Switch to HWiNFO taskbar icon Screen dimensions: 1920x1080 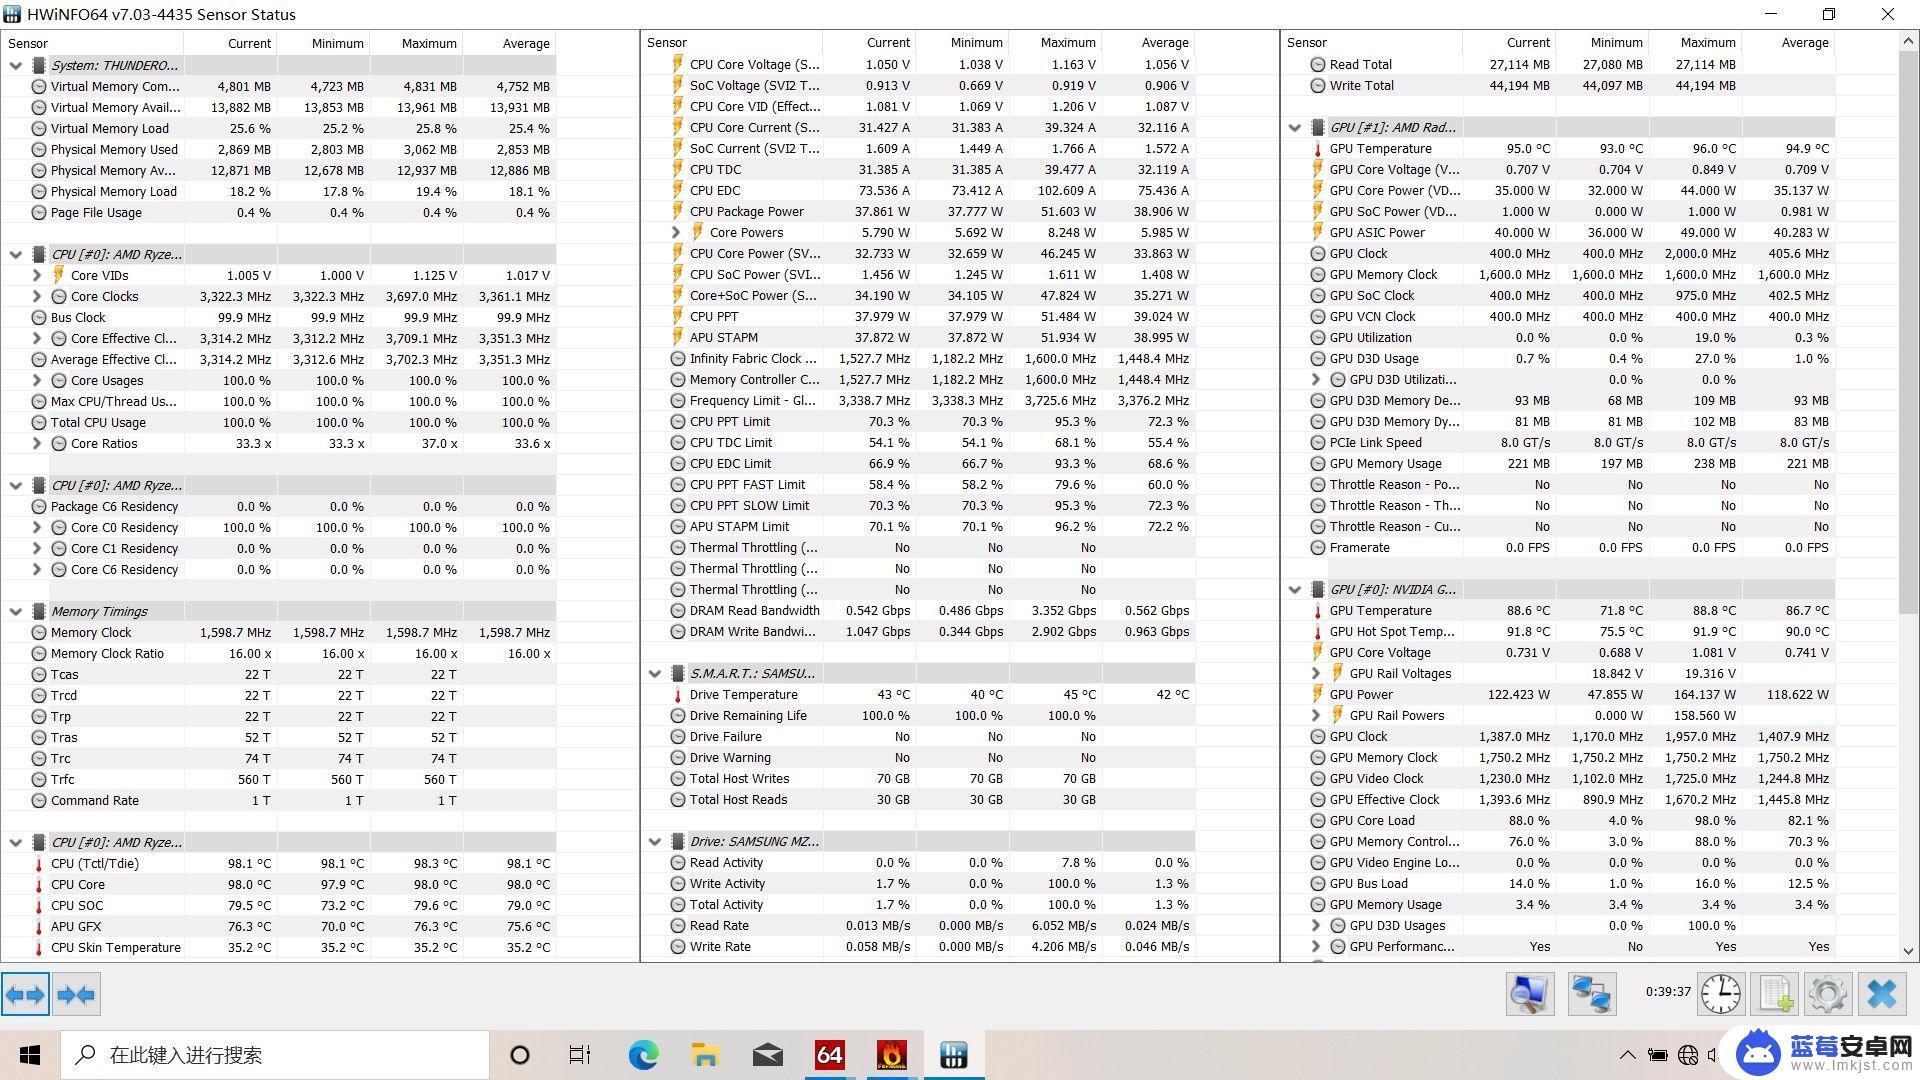coord(953,1055)
